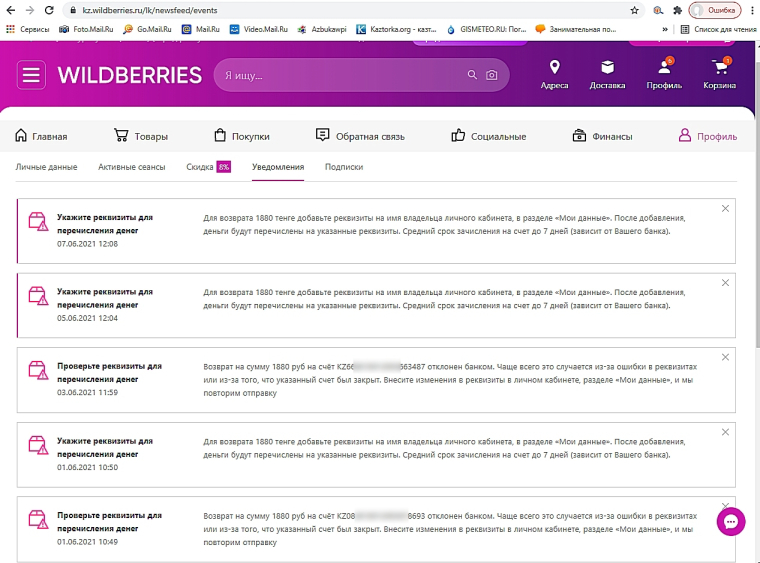Image resolution: width=760 pixels, height=563 pixels.
Task: Dismiss the 03.06.2021 11:59 notification
Action: tap(725, 357)
